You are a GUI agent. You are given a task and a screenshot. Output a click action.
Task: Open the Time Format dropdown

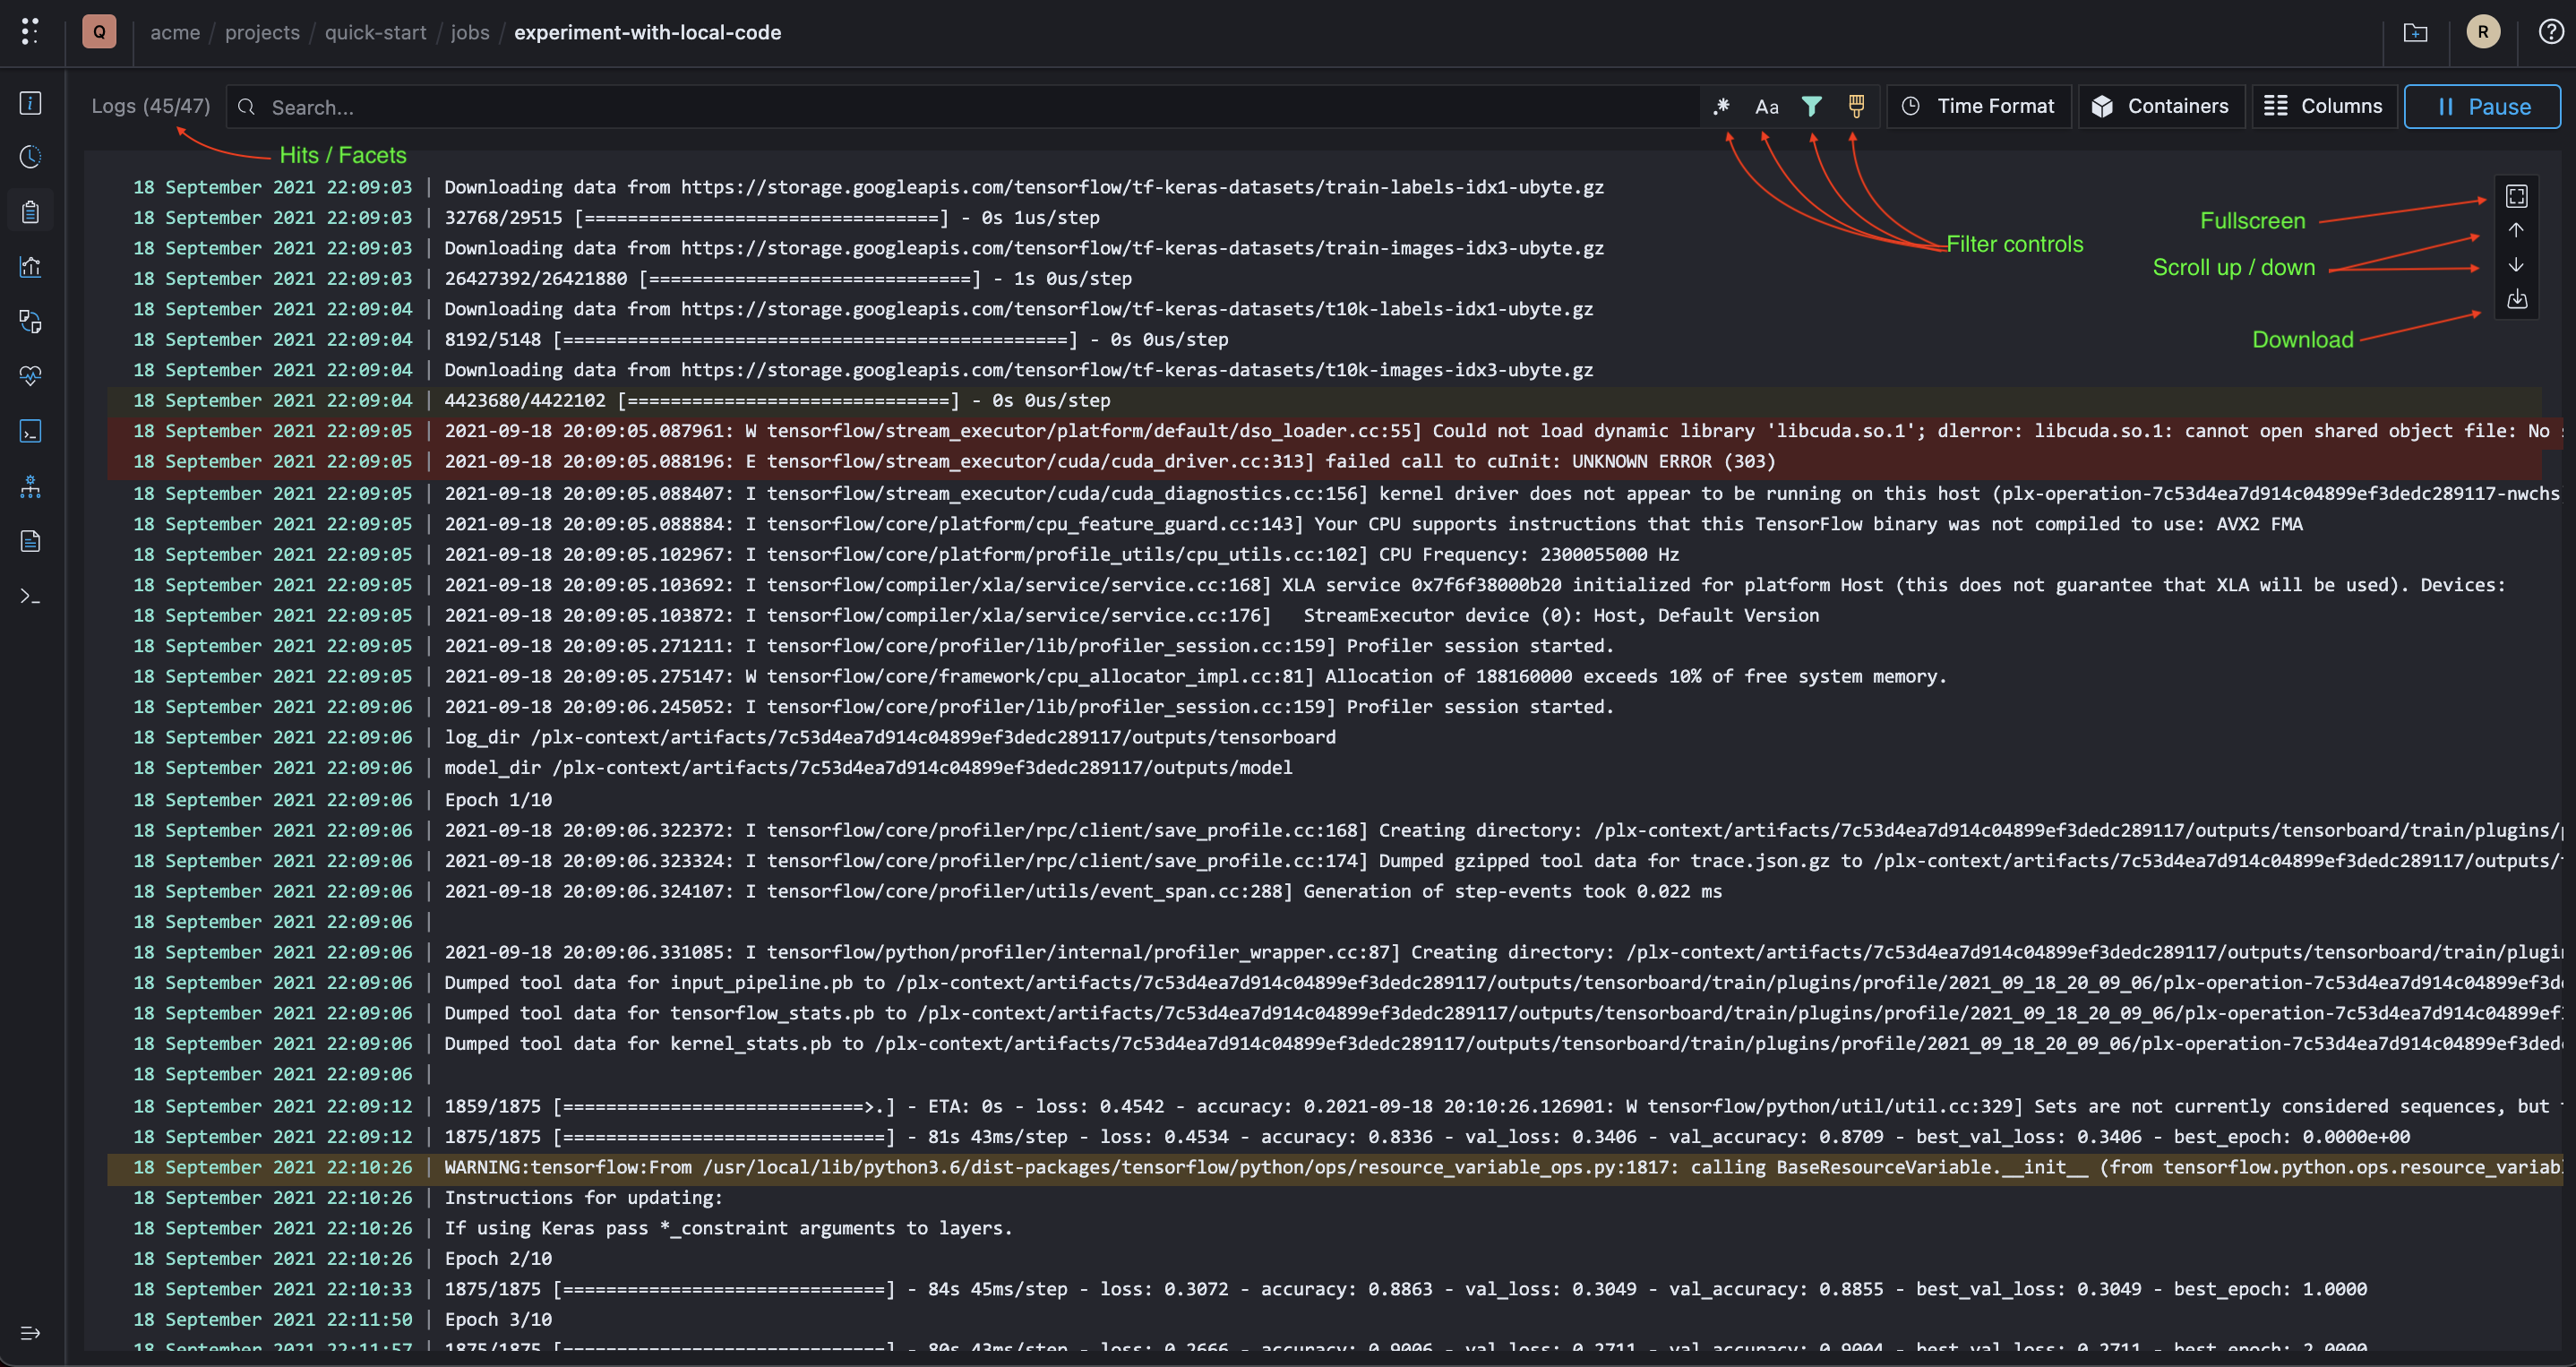(x=1978, y=106)
